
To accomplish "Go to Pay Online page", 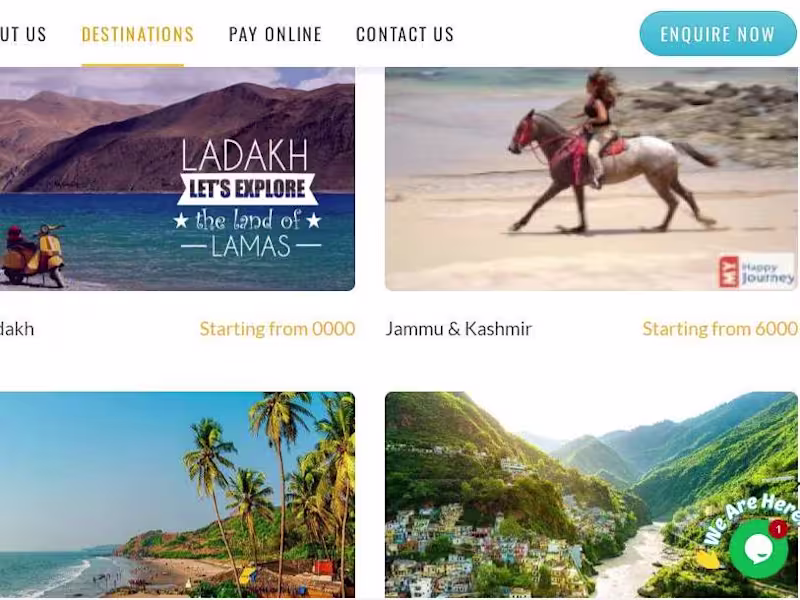I will (275, 34).
